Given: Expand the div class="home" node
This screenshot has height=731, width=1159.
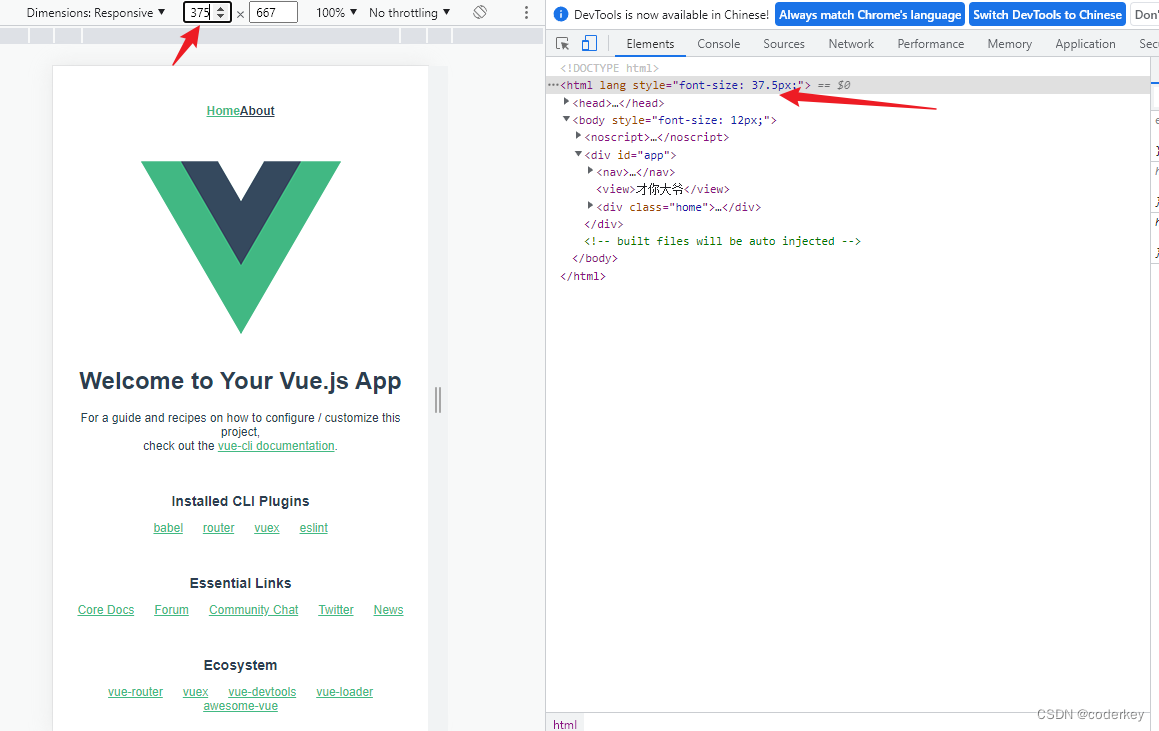Looking at the screenshot, I should click(590, 205).
